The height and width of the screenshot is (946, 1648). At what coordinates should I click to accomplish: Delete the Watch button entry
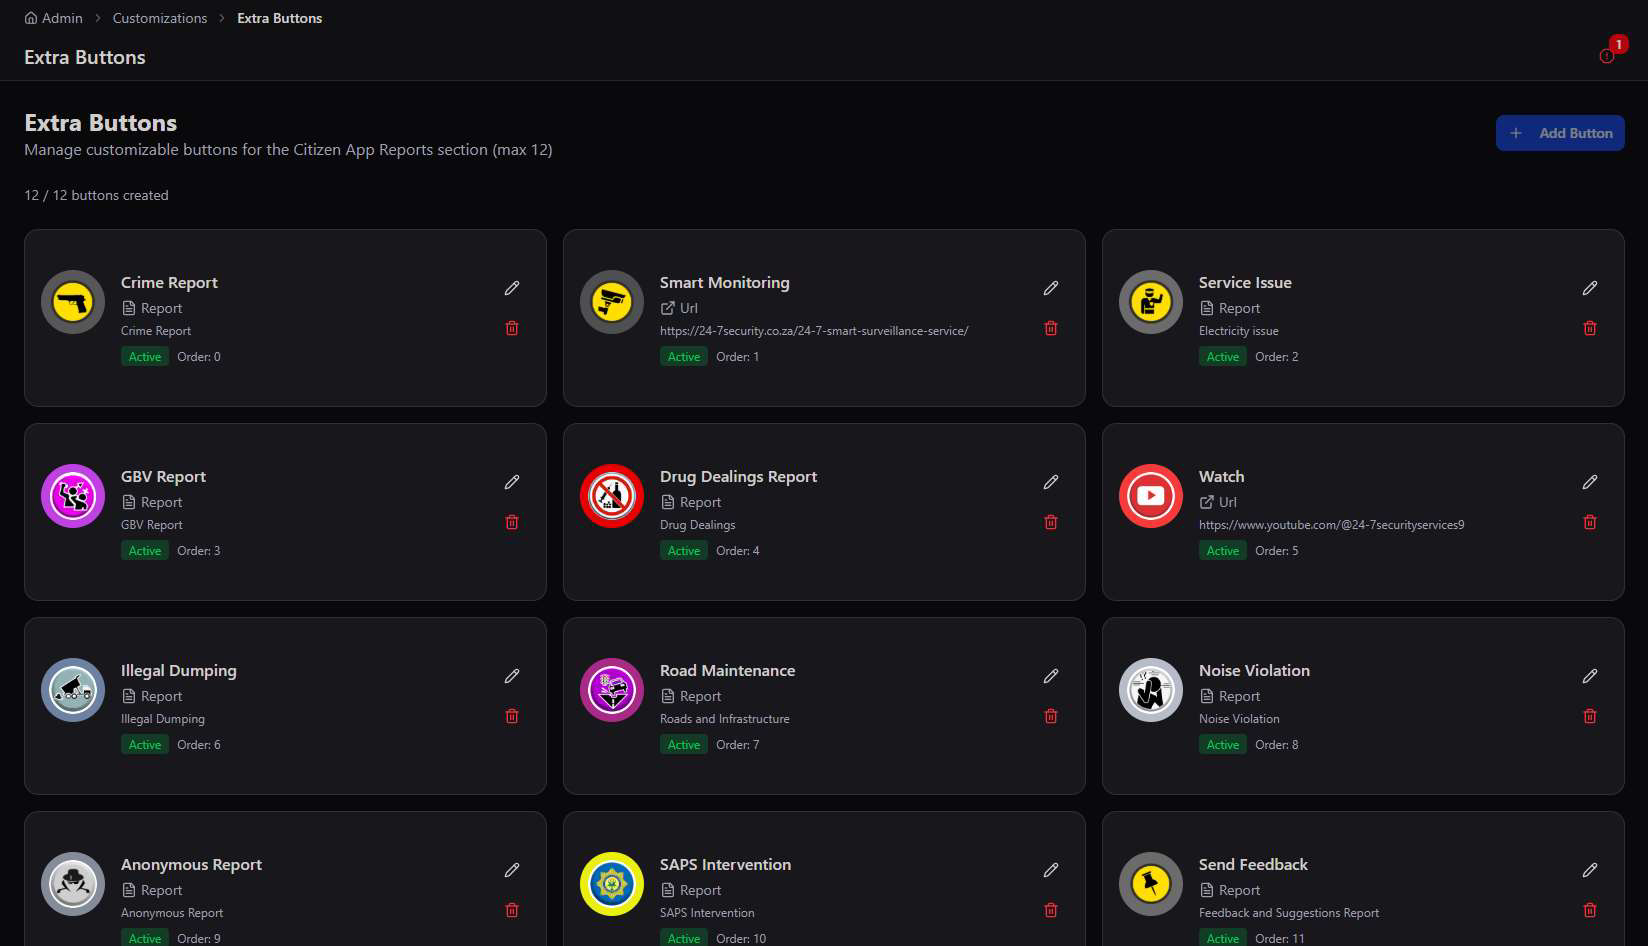coord(1590,522)
